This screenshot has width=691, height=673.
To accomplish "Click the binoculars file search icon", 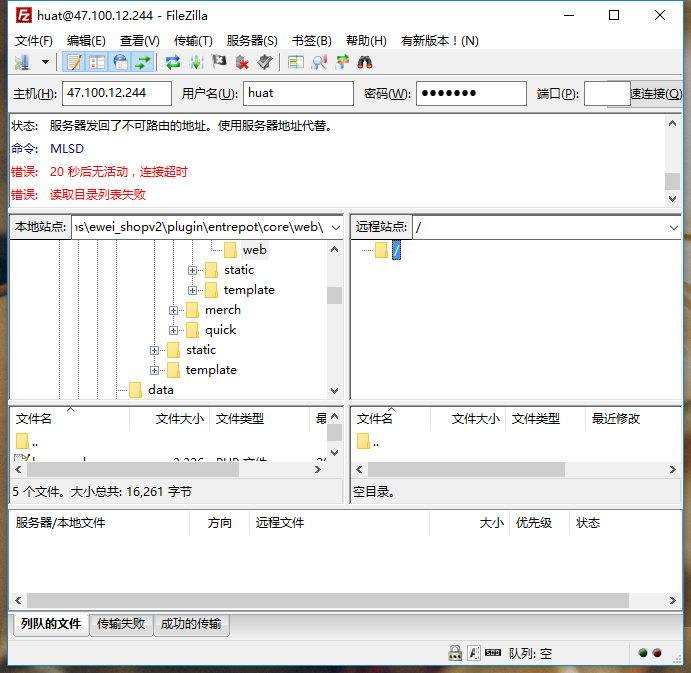I will 365,62.
